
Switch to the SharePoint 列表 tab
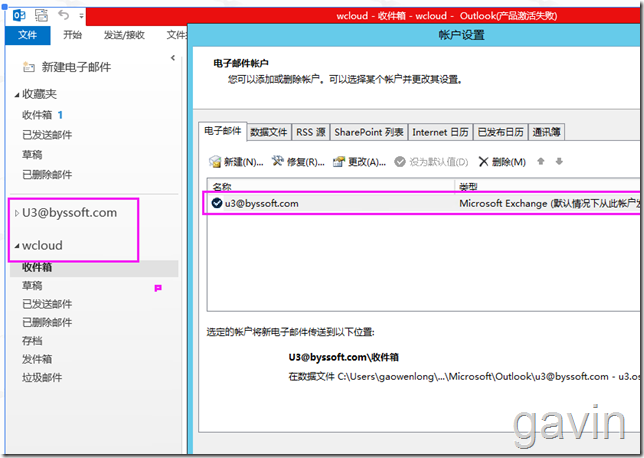(369, 132)
